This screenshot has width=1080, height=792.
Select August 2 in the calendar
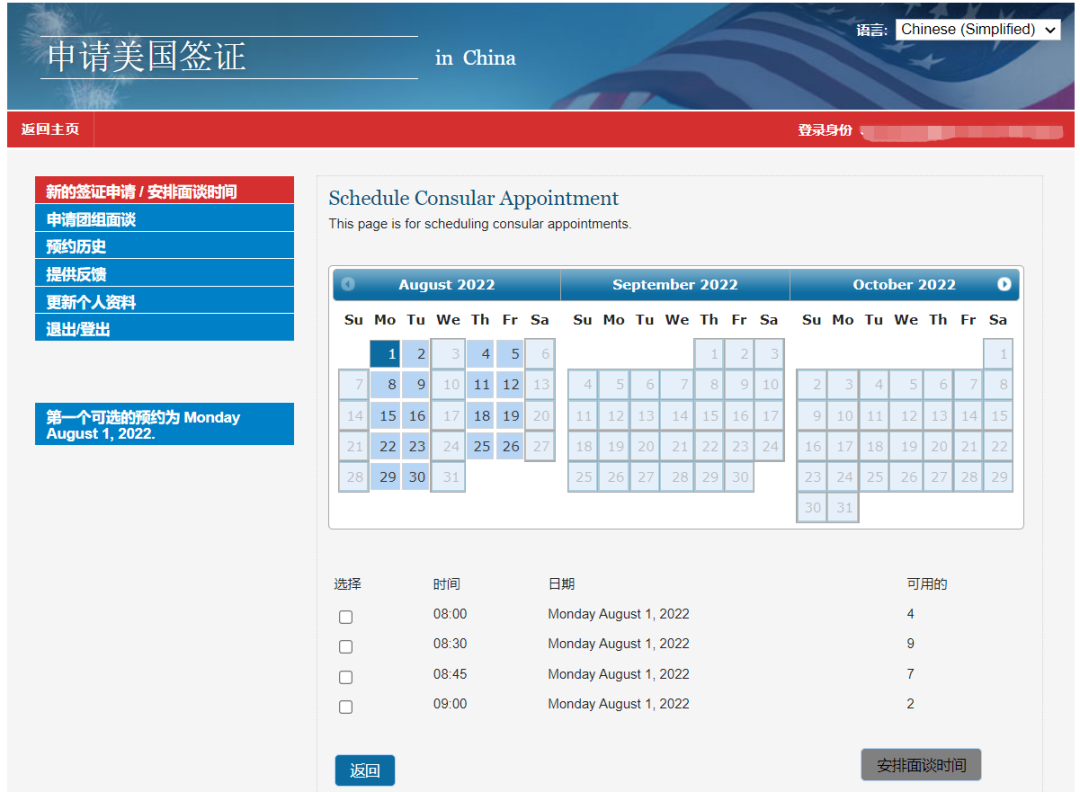coord(415,354)
